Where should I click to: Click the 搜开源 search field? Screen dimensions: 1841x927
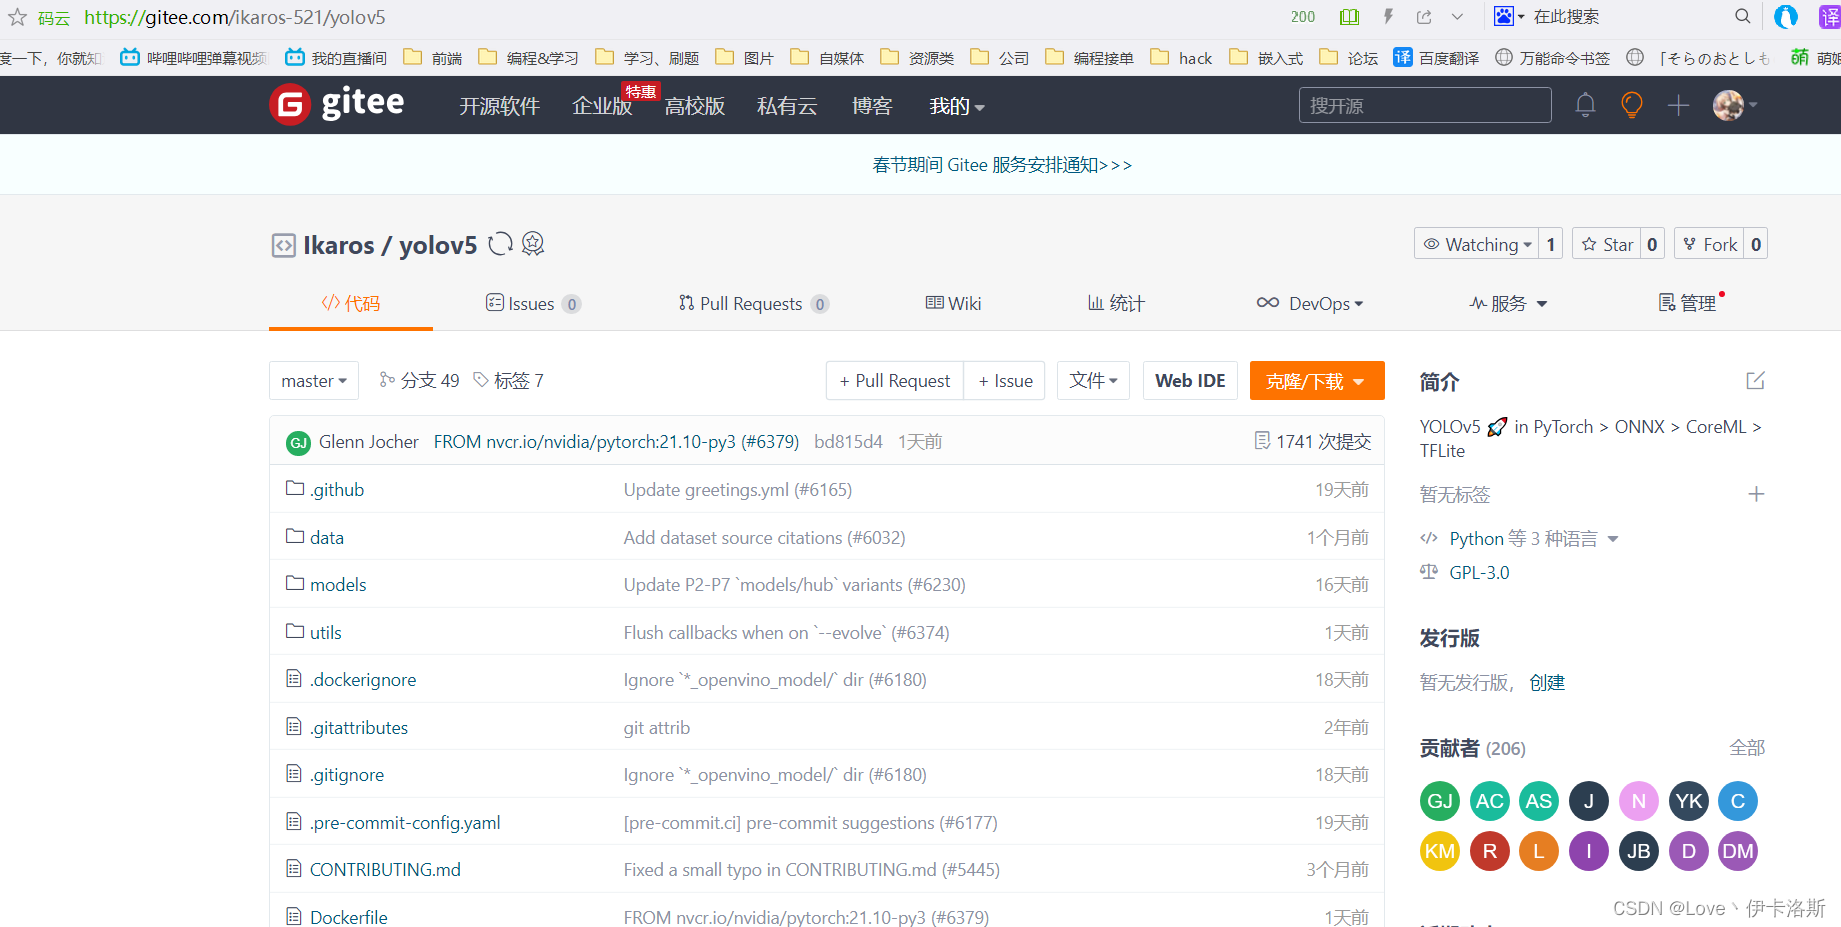point(1425,105)
